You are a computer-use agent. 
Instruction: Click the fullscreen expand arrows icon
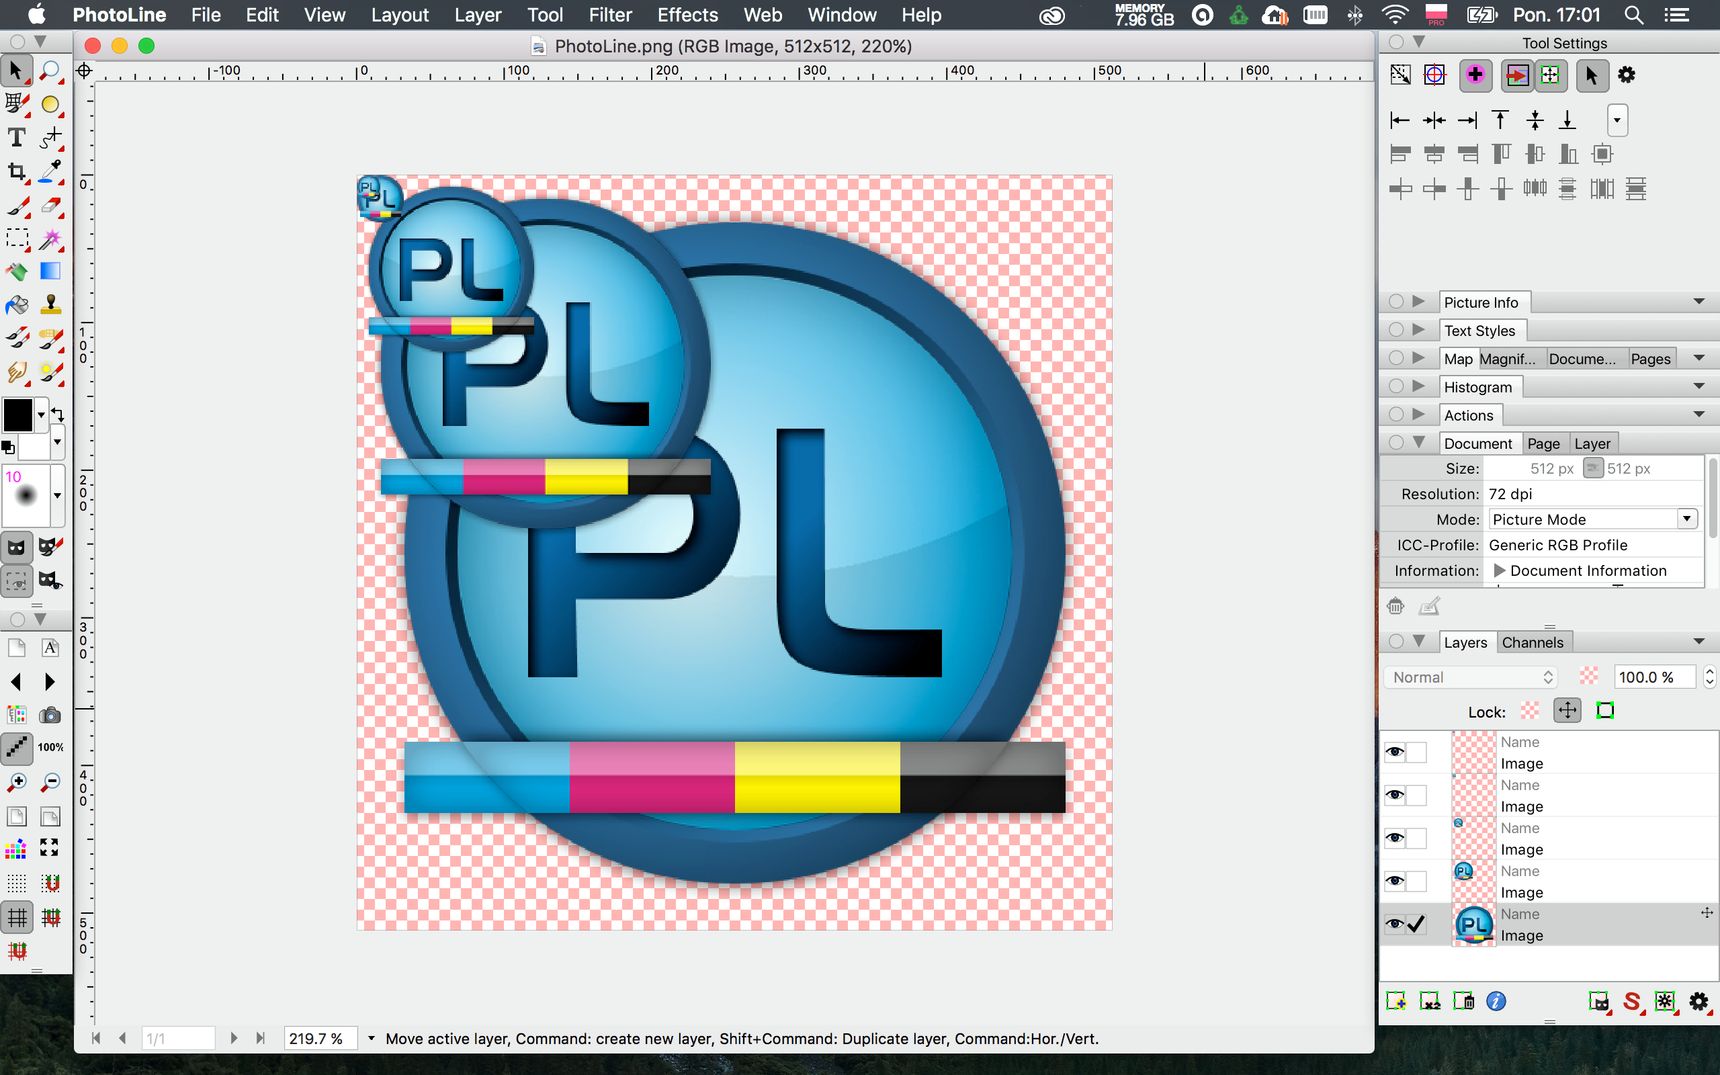coord(49,847)
